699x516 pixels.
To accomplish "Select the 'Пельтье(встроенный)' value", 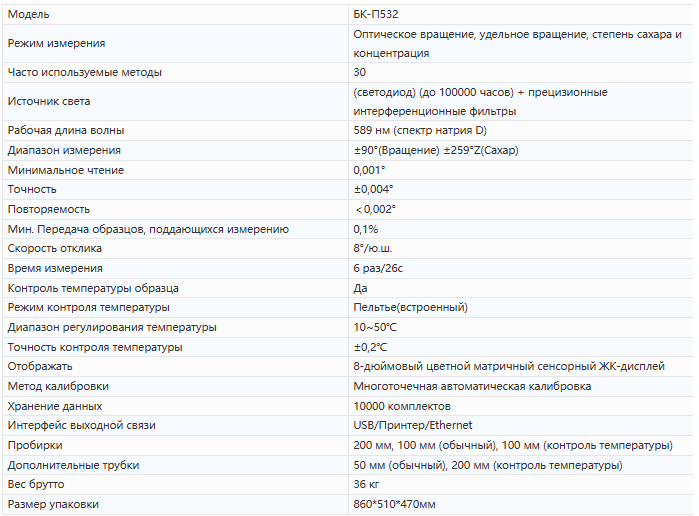I will coord(411,307).
